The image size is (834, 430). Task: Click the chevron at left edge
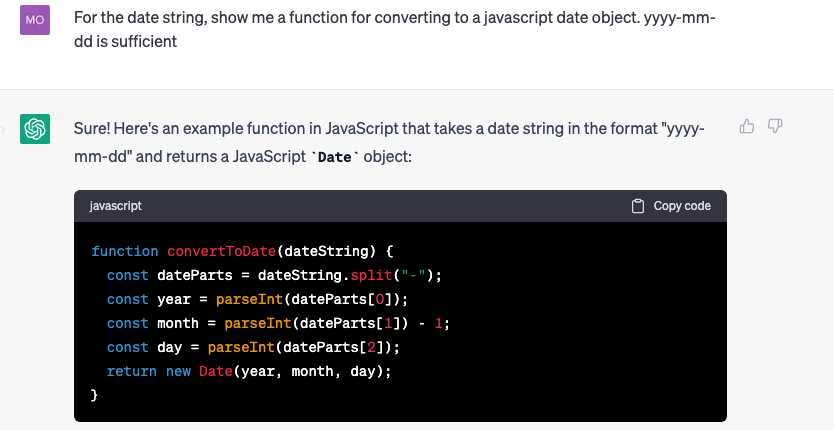(3, 129)
